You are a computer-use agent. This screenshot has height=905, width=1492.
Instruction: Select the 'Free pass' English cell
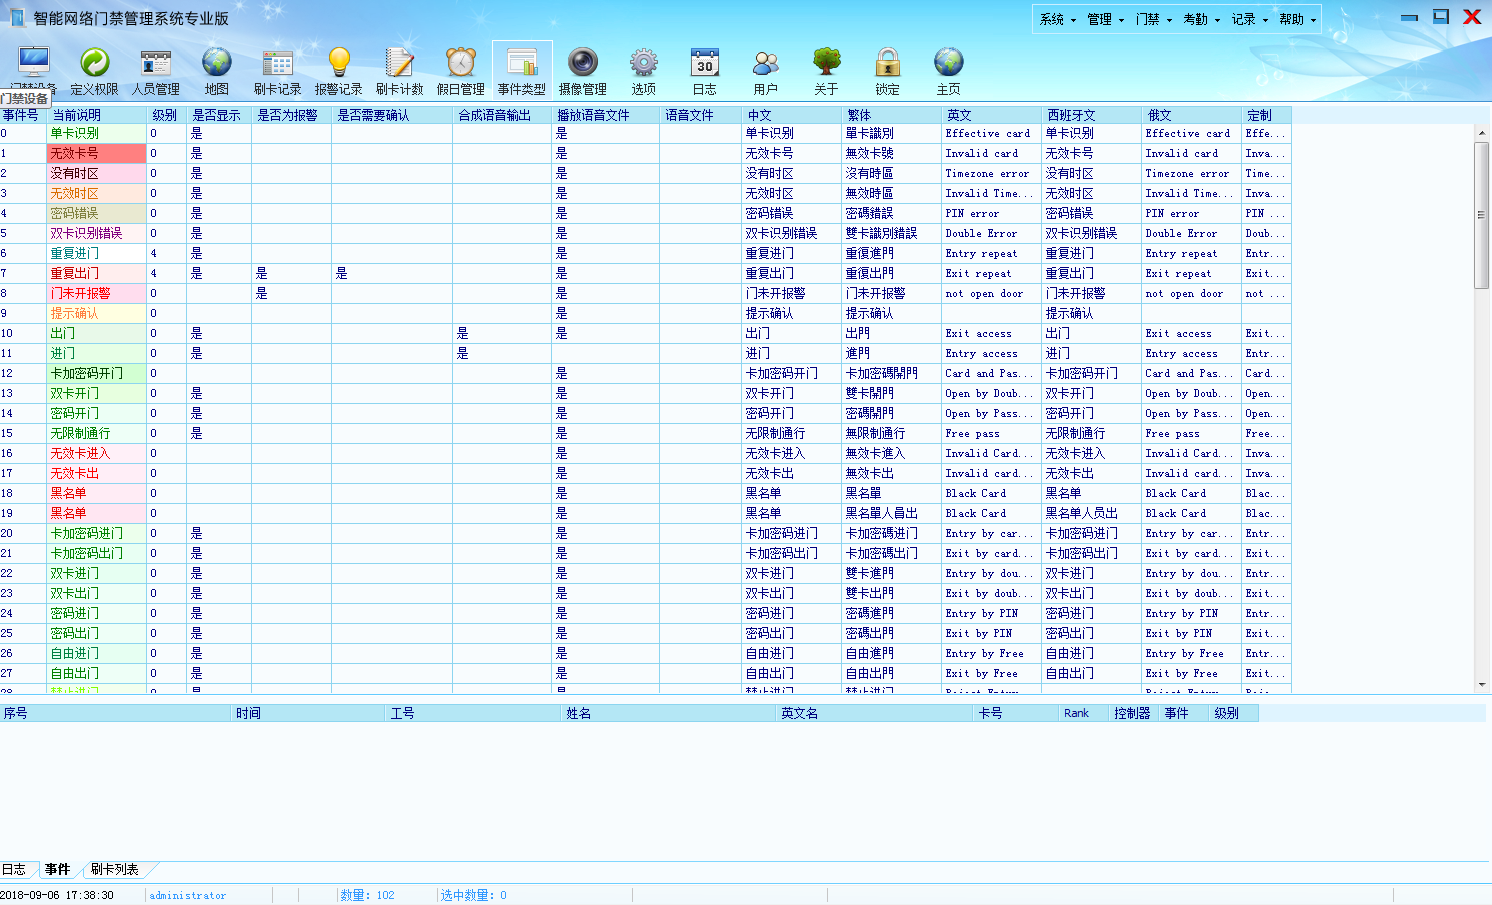click(991, 433)
